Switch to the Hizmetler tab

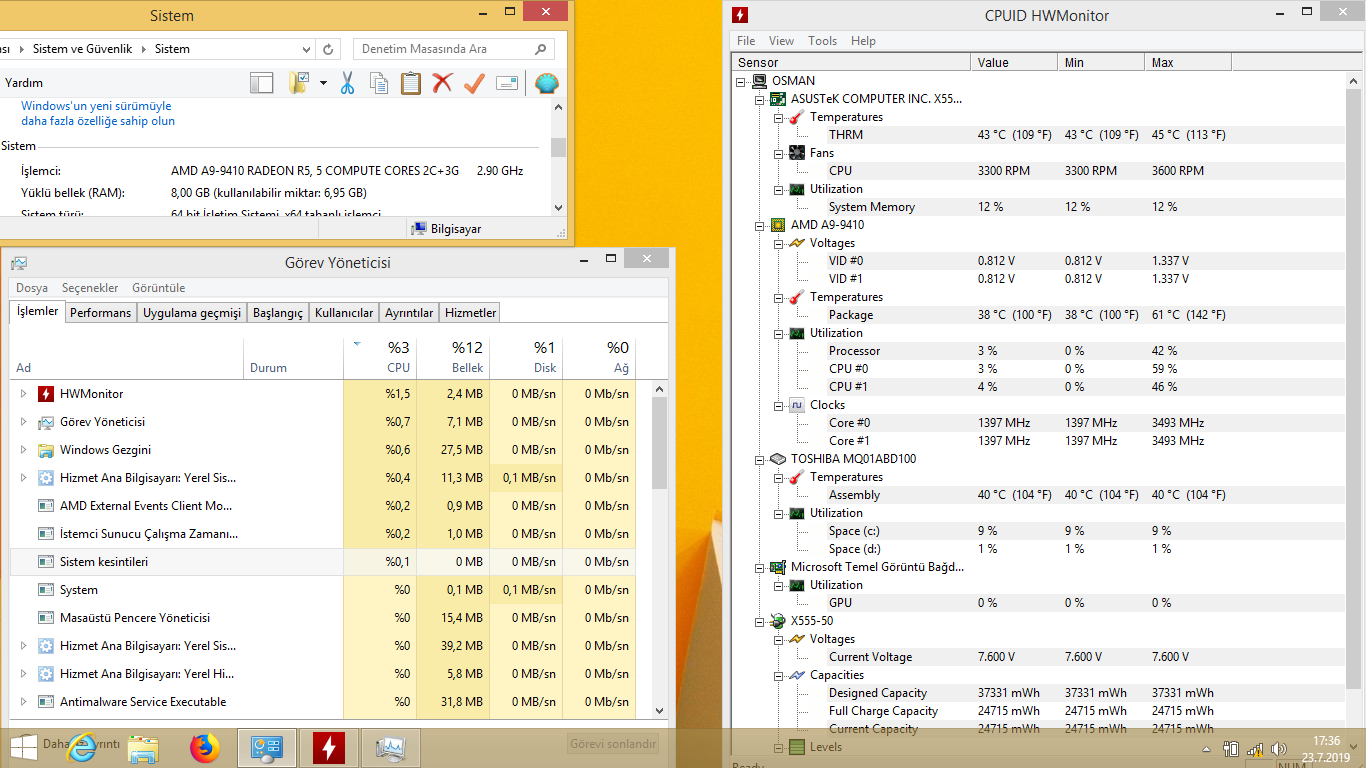(x=470, y=313)
